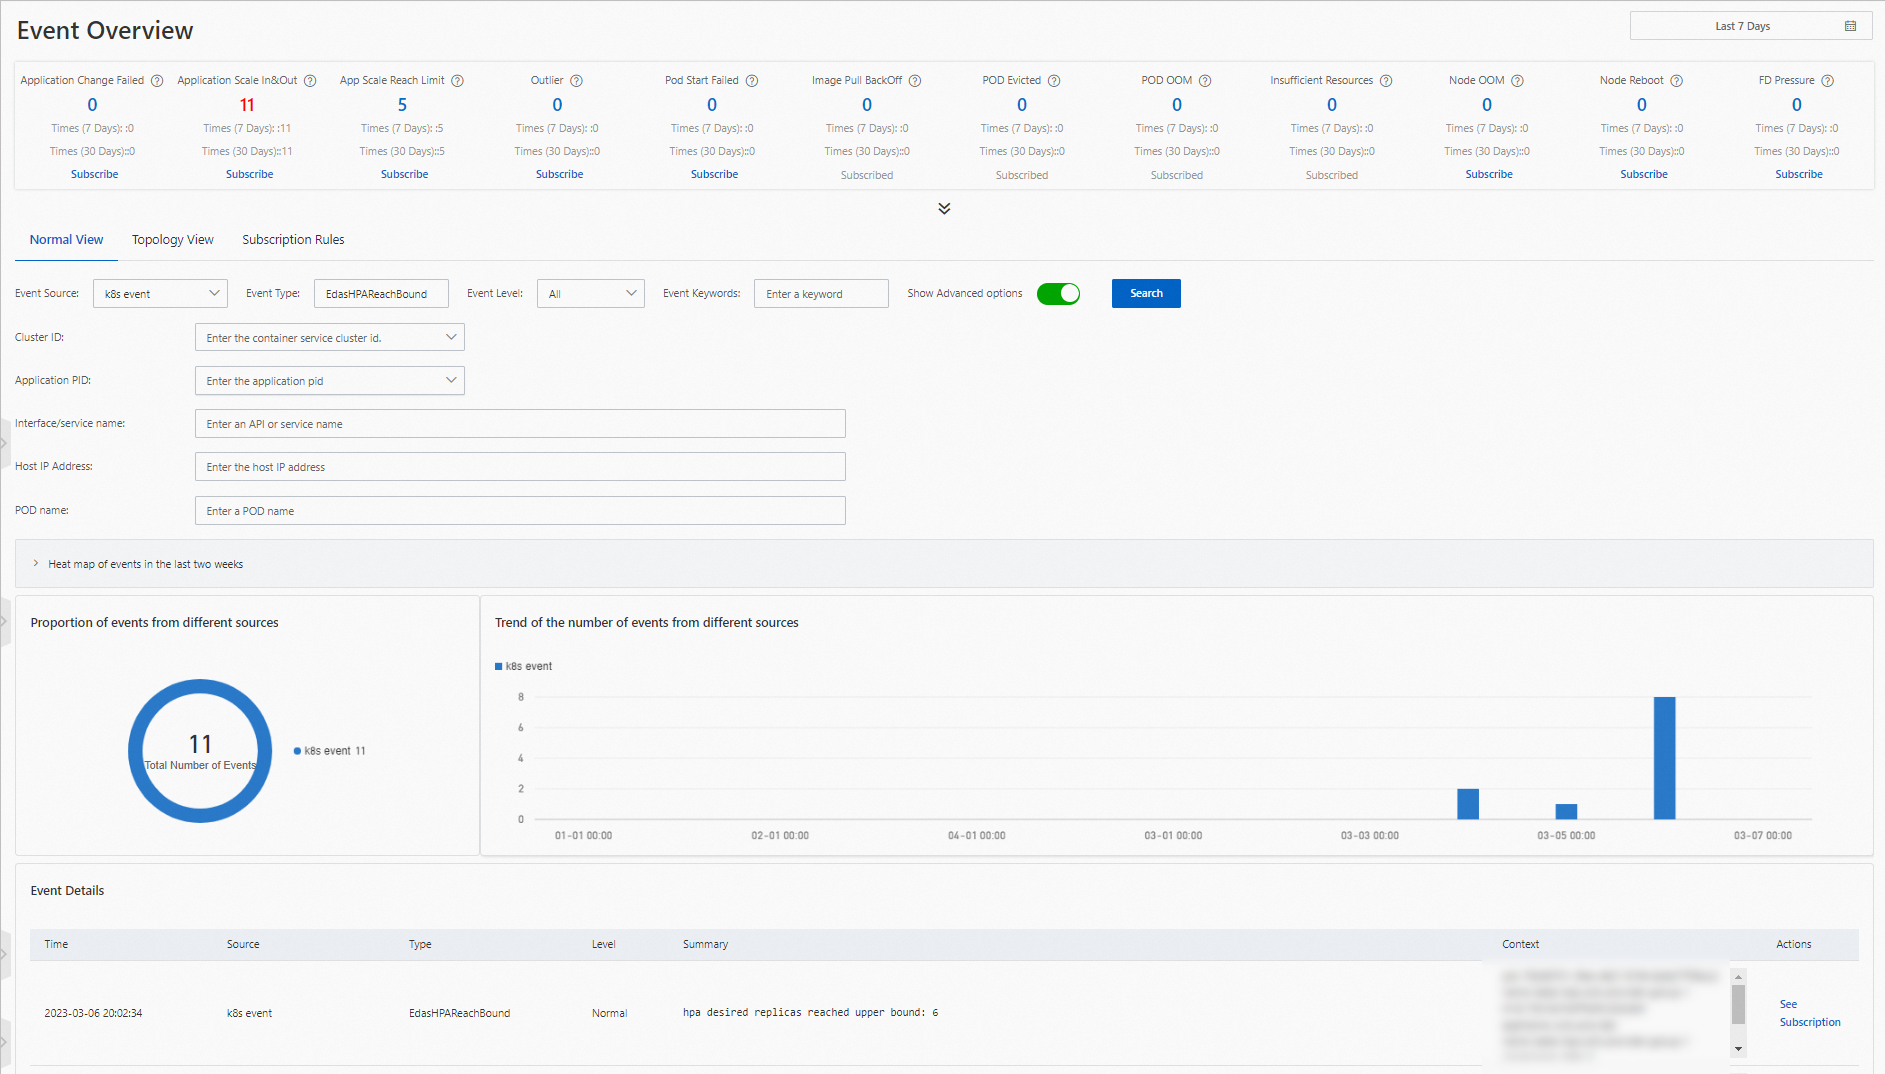Viewport: 1885px width, 1074px height.
Task: Open the Subscription Rules tab
Action: [x=292, y=239]
